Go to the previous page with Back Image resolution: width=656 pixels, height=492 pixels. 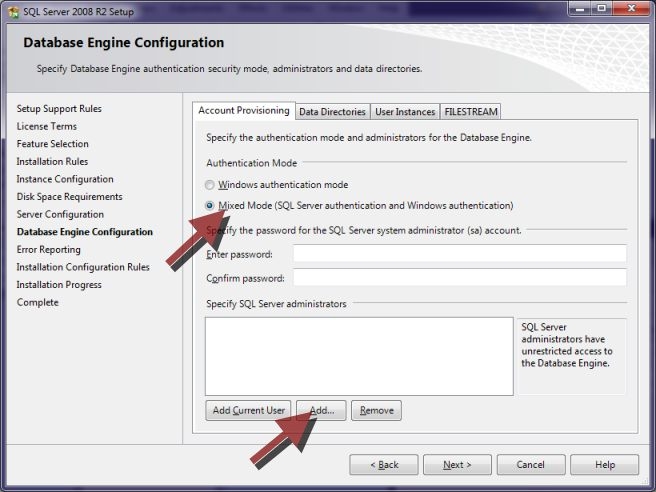[x=384, y=465]
